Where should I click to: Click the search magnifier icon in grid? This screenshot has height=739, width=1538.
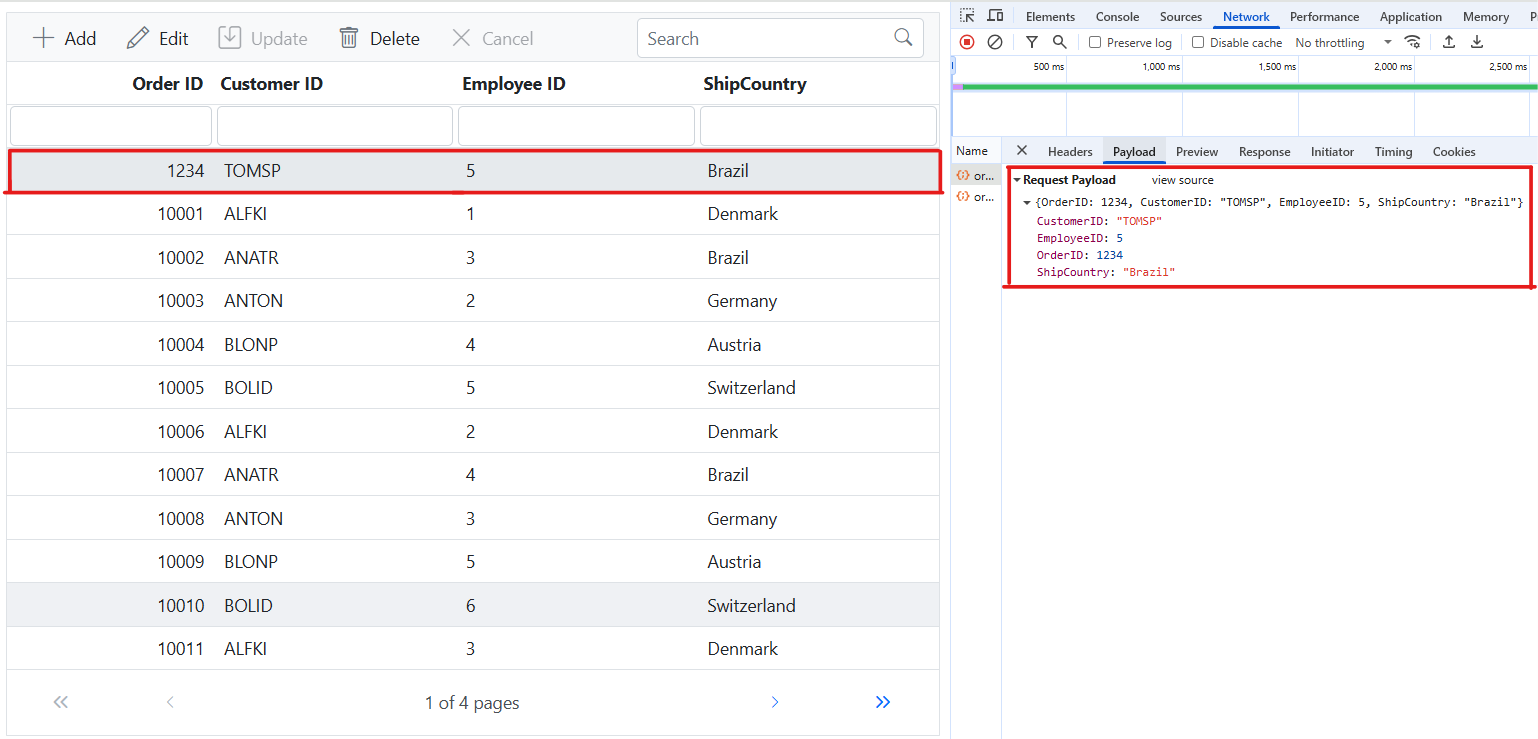pos(903,38)
